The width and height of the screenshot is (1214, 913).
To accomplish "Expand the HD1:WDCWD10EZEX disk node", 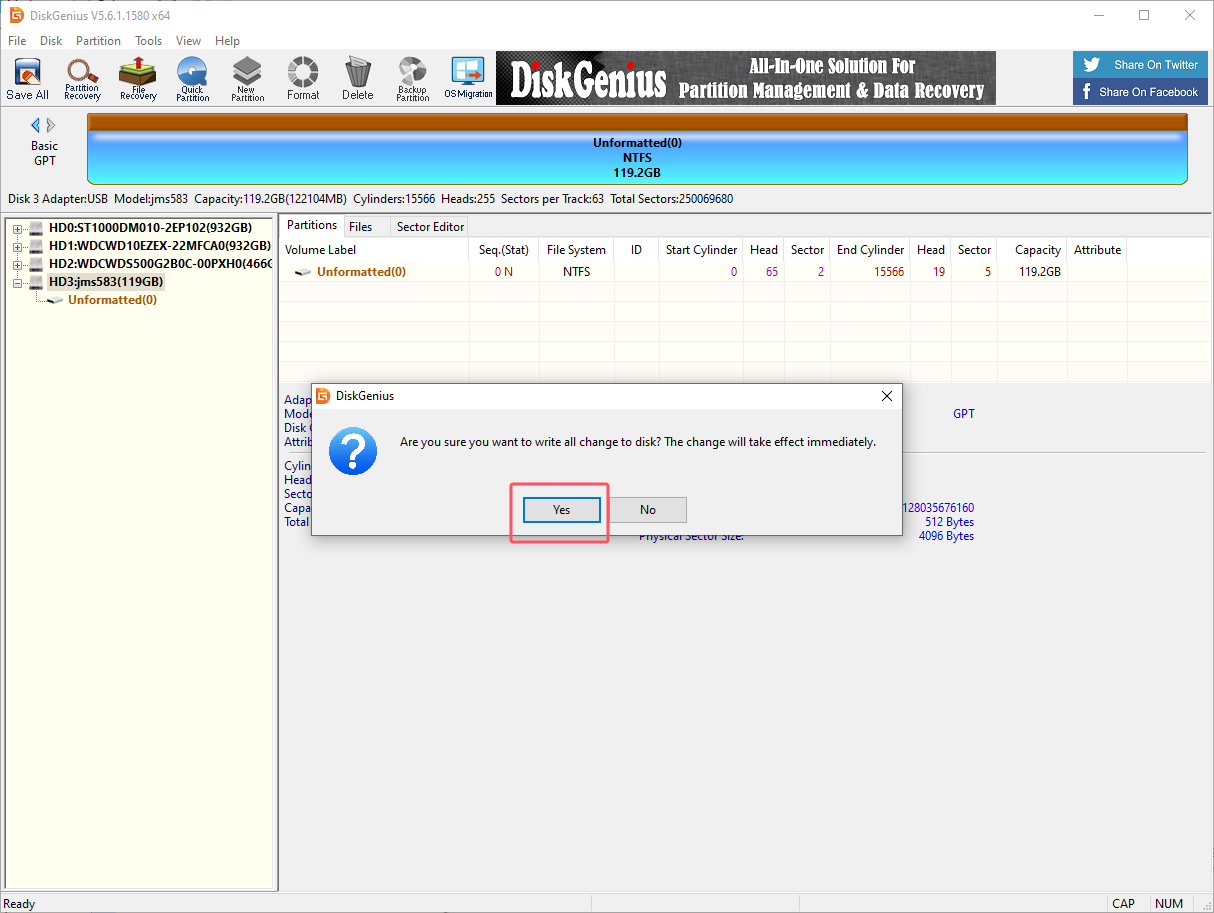I will 18,247.
